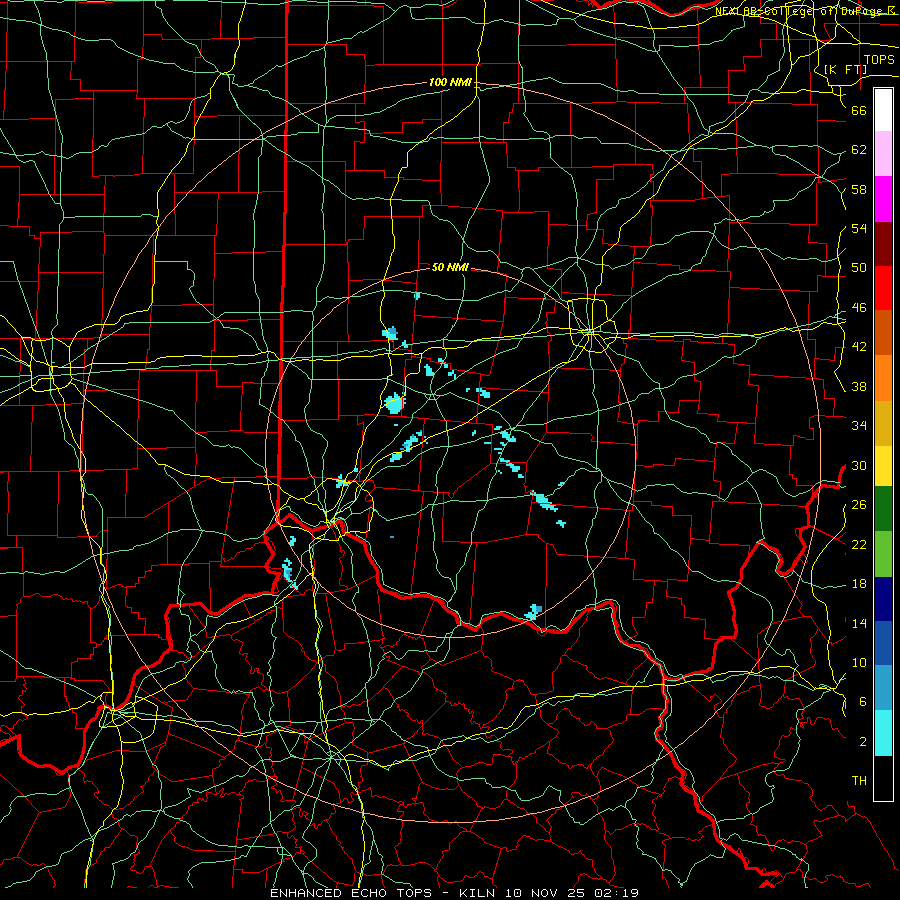The height and width of the screenshot is (900, 900).
Task: Choose the bright red legend swatch
Action: [x=883, y=289]
